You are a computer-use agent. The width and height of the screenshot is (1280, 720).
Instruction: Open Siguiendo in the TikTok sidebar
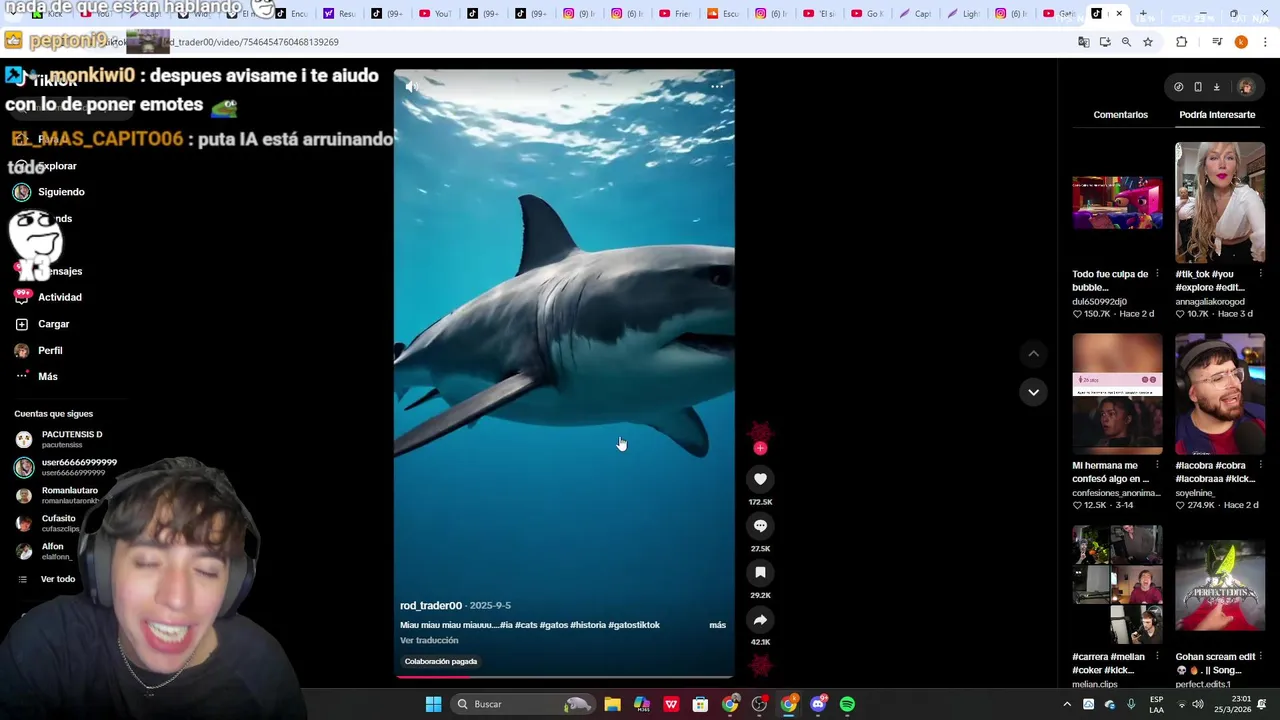pos(50,192)
